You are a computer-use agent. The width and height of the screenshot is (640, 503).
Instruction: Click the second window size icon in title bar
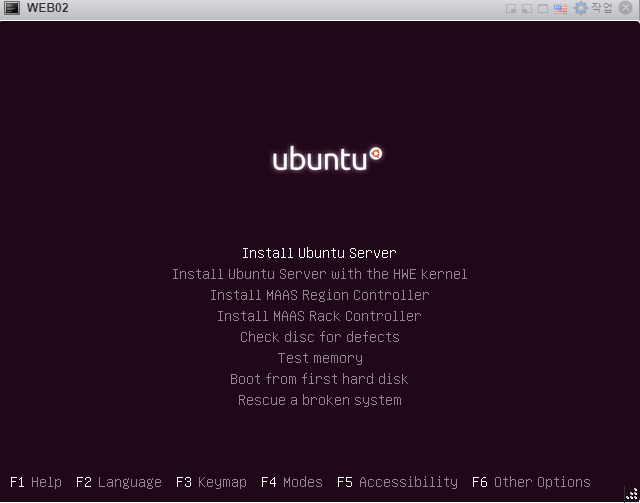(527, 9)
